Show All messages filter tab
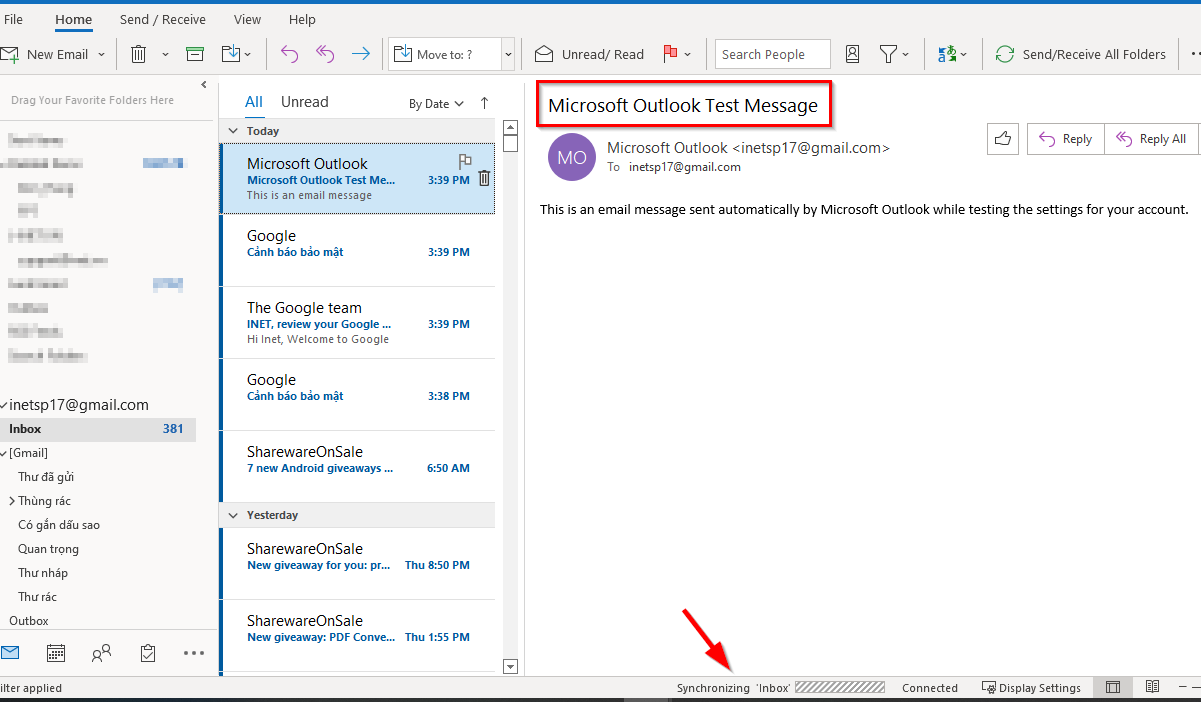 (x=254, y=102)
